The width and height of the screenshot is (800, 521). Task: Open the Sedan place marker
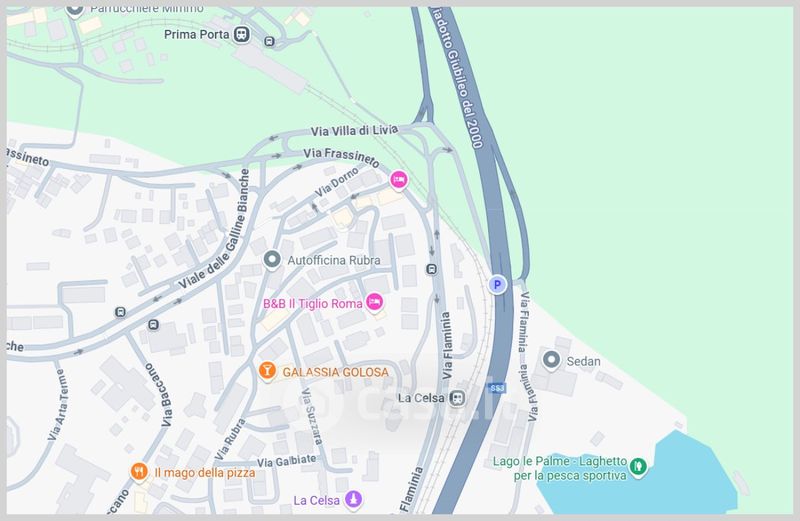(x=551, y=360)
